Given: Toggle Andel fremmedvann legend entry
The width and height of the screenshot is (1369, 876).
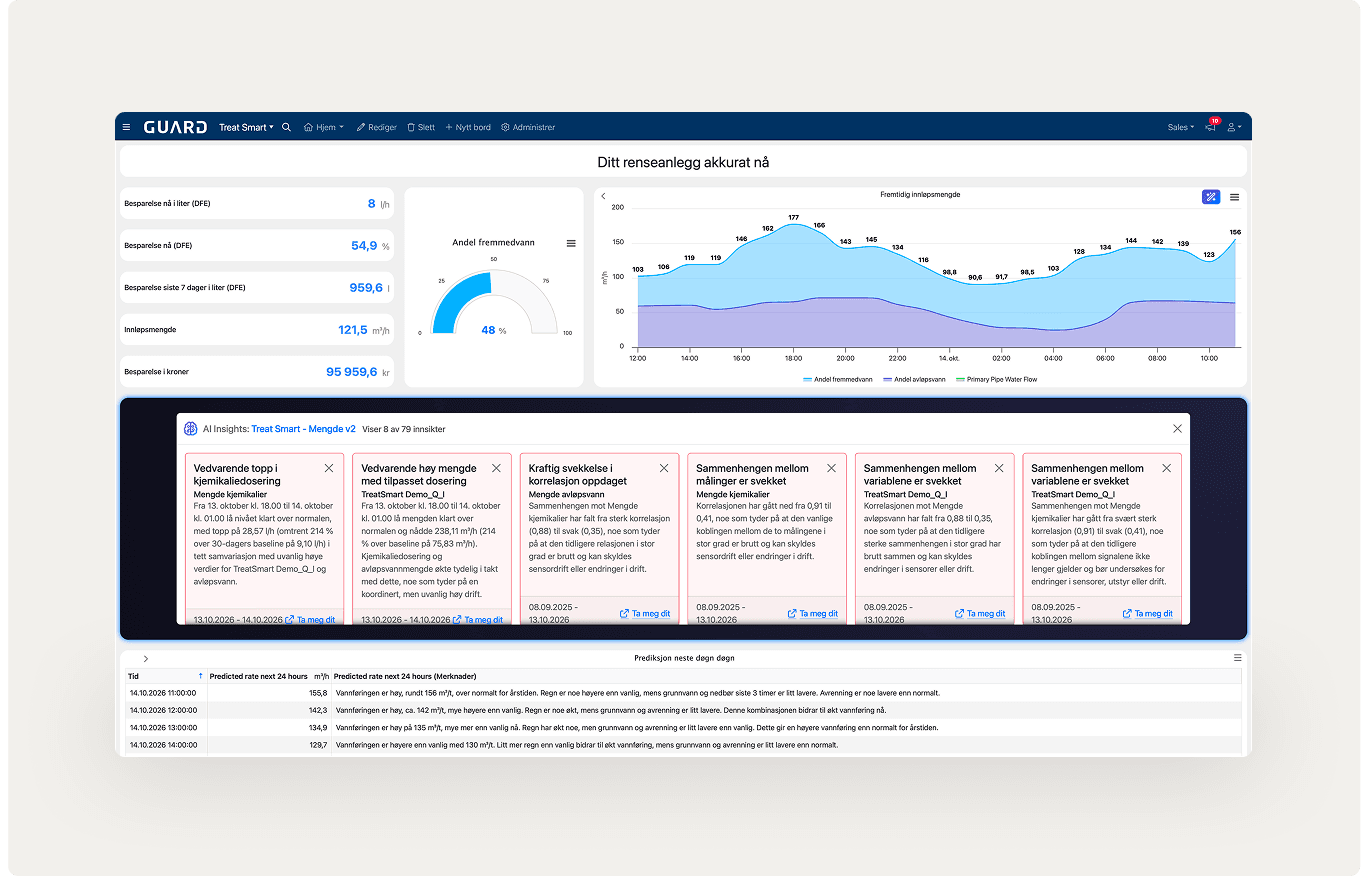Looking at the screenshot, I should coord(837,379).
